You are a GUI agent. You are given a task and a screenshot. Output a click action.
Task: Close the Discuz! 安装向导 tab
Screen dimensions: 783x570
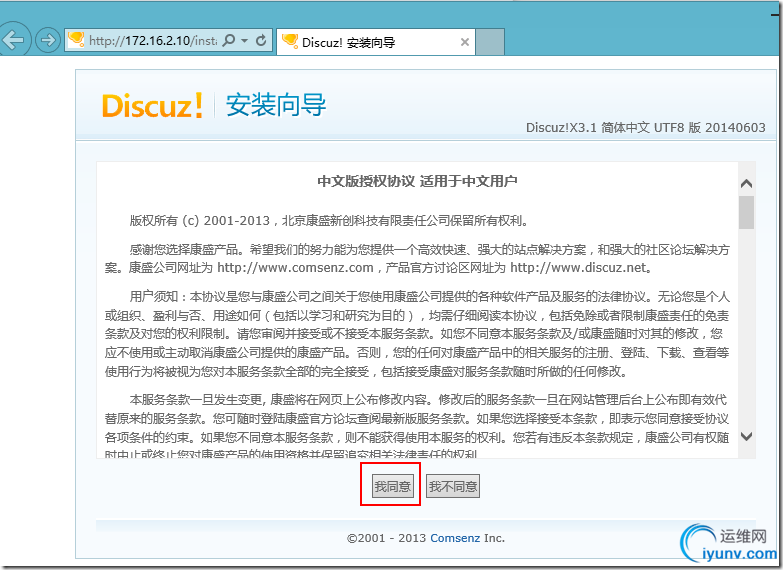tap(464, 42)
